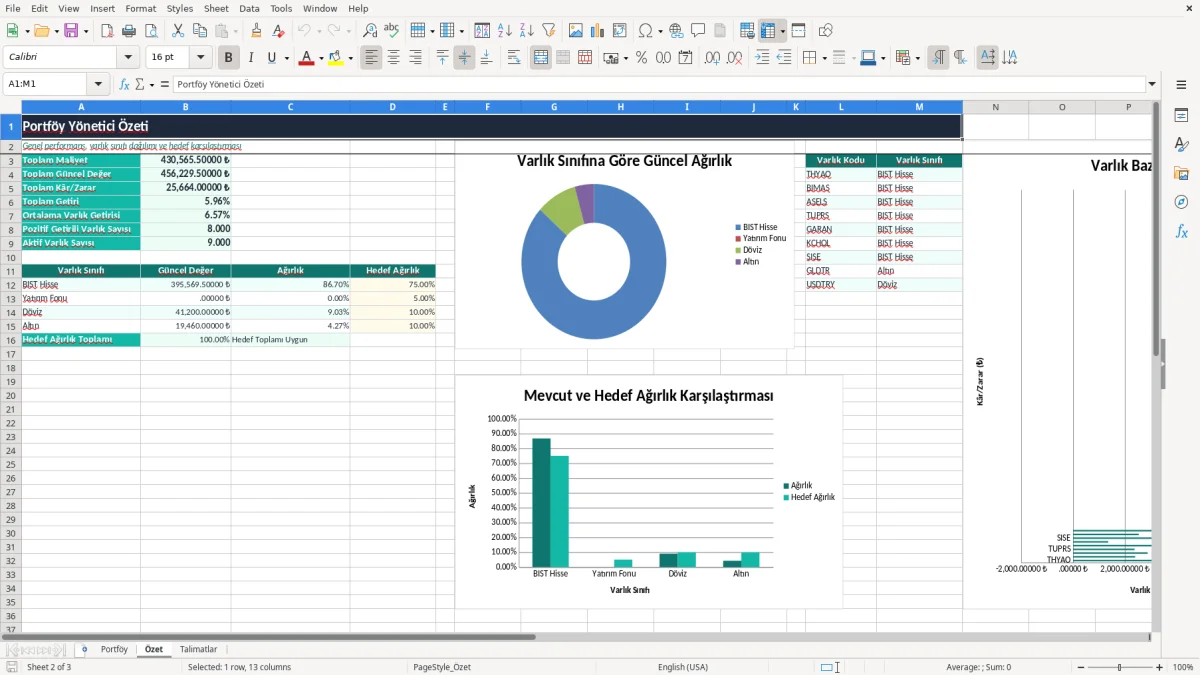Open Find & Replace tool
The height and width of the screenshot is (675, 1200).
[x=370, y=31]
